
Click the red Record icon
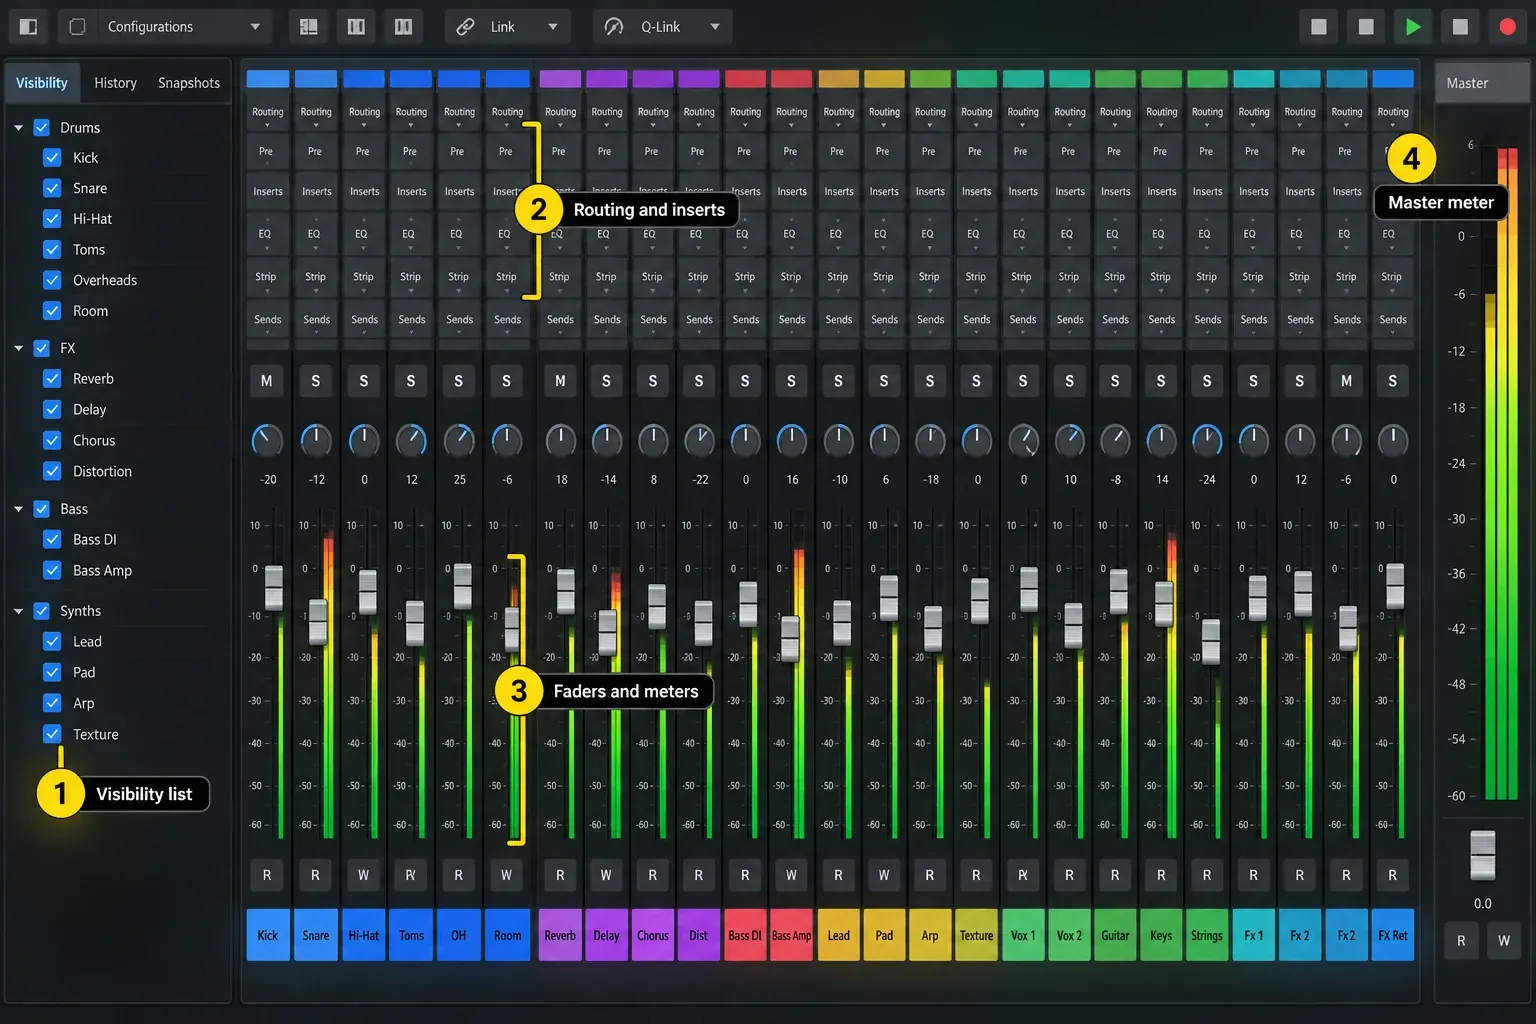tap(1507, 27)
